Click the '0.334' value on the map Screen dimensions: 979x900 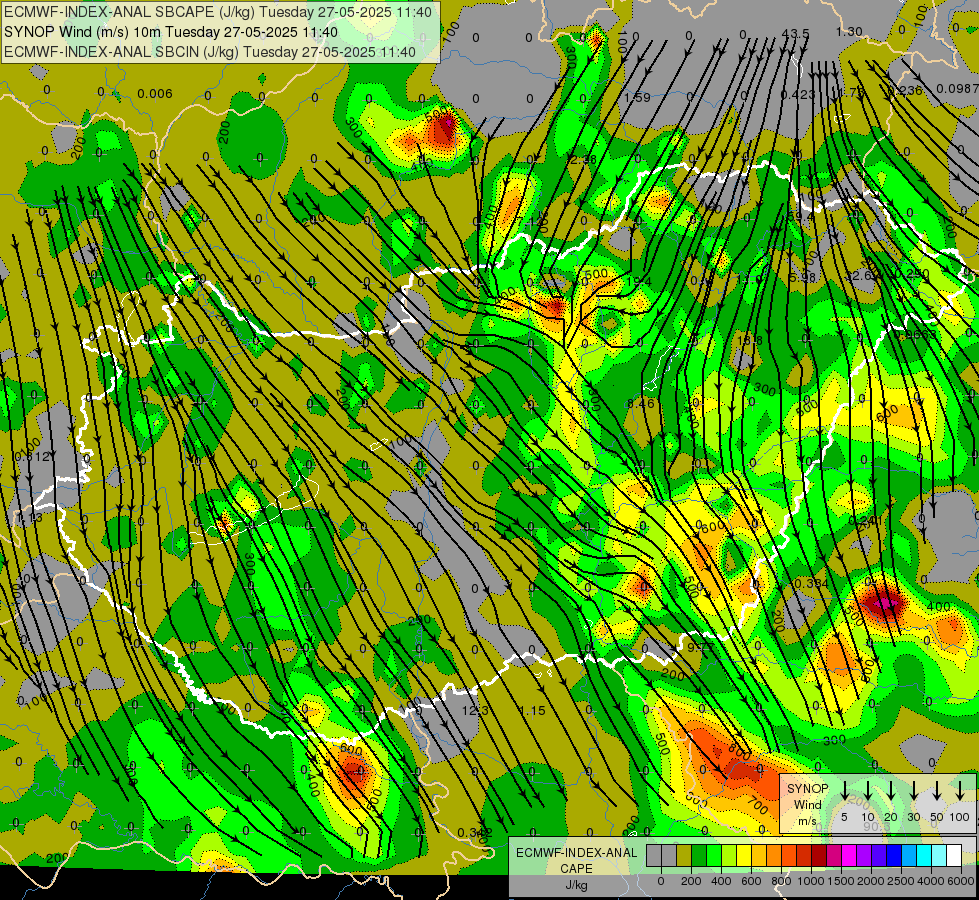(812, 583)
